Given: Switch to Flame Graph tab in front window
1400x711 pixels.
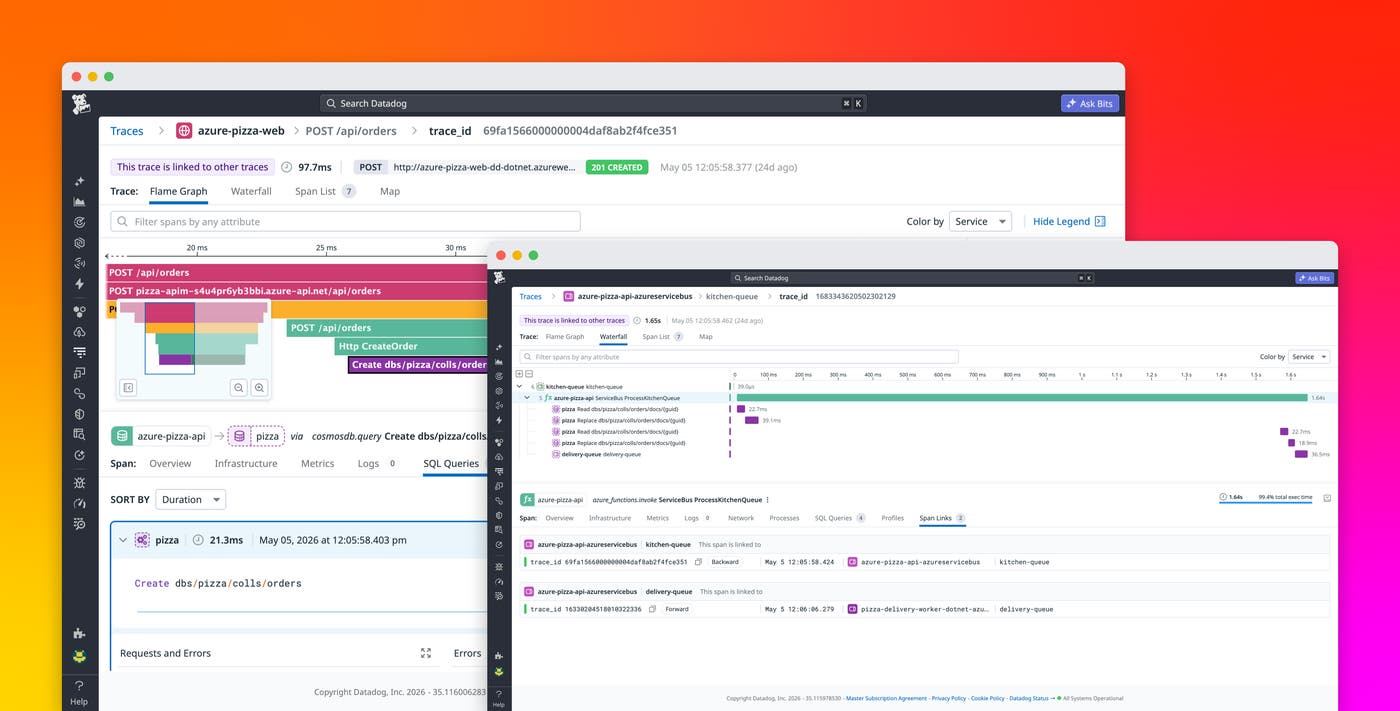Looking at the screenshot, I should pos(565,337).
